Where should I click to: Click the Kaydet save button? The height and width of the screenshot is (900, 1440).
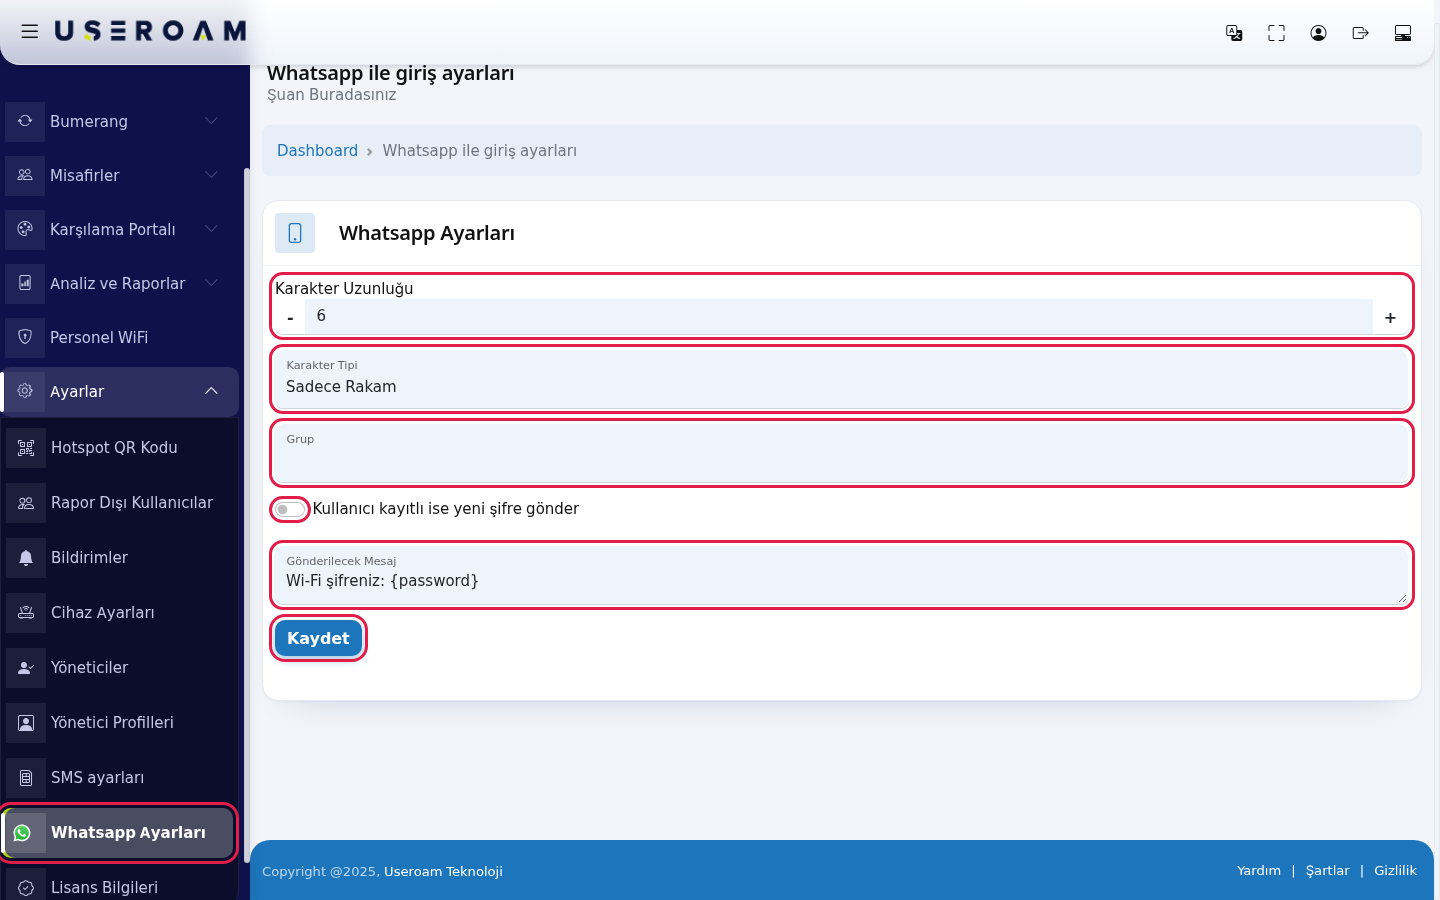click(x=318, y=638)
